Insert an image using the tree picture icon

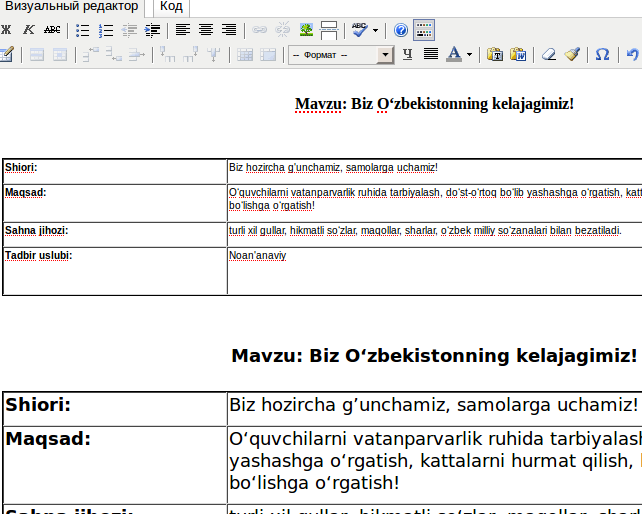(x=306, y=30)
